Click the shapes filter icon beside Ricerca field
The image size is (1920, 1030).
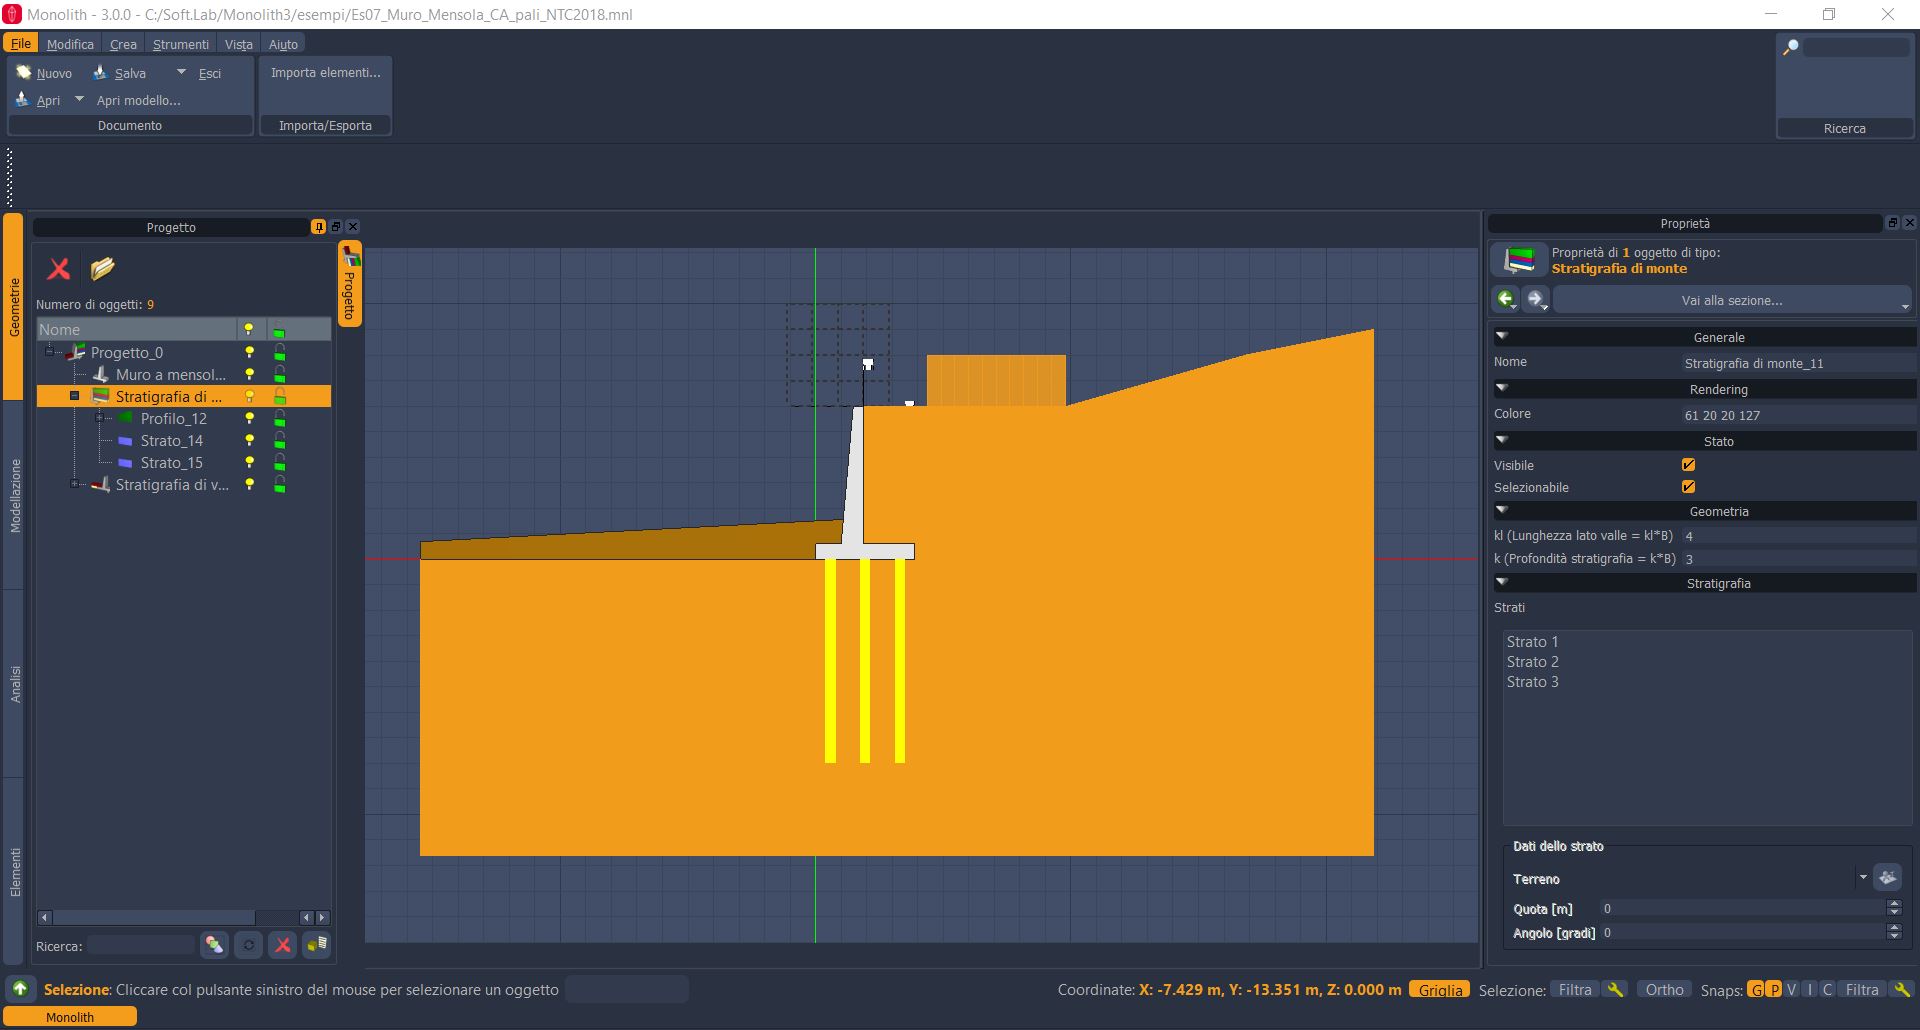pyautogui.click(x=214, y=945)
